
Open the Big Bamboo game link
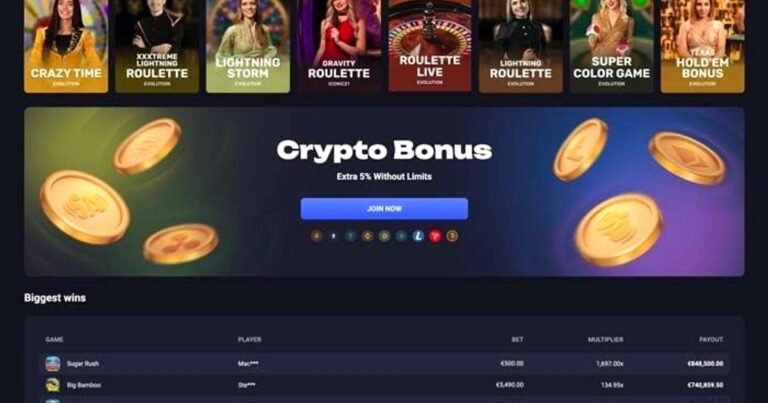click(84, 385)
